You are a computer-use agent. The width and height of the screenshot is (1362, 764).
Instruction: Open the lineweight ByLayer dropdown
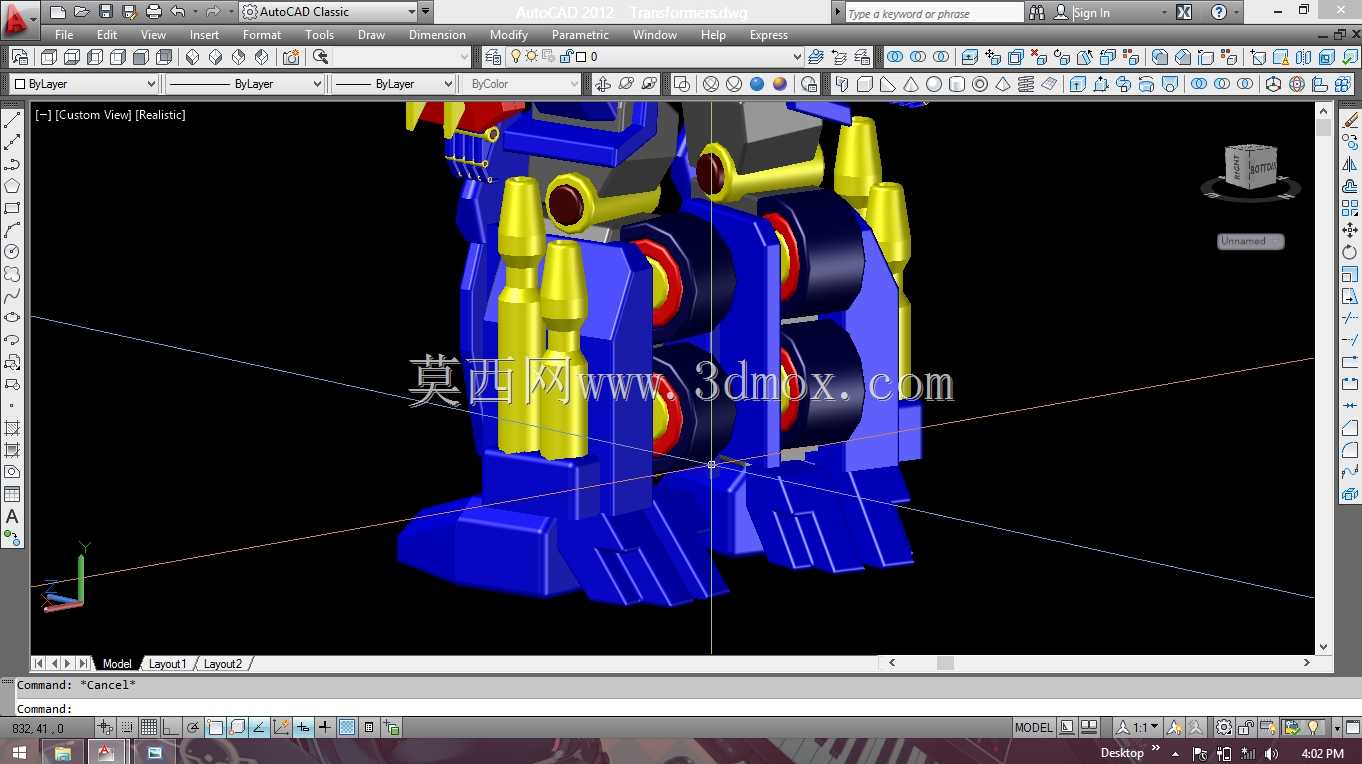(x=393, y=84)
